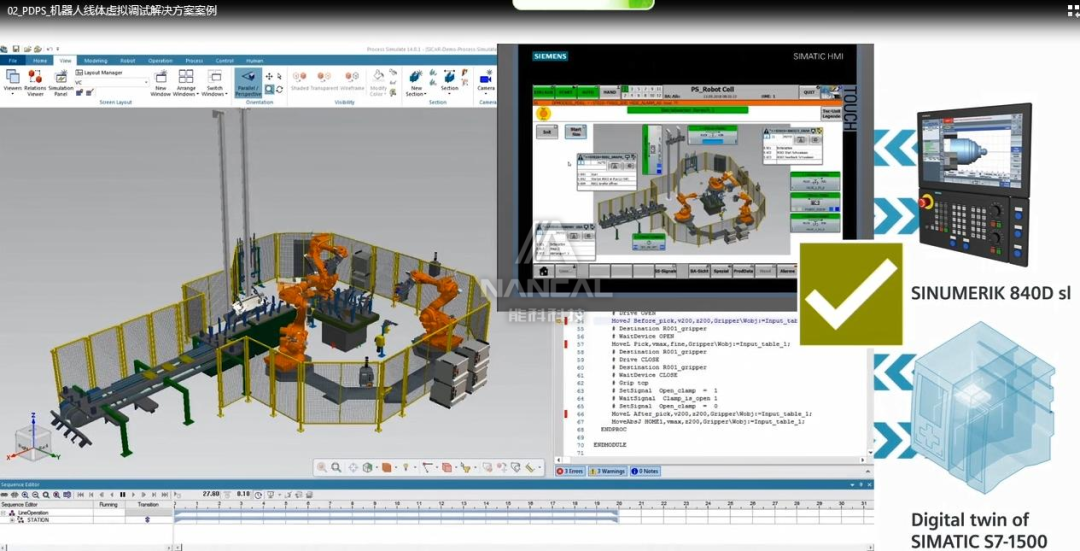
Task: Open the VC layout combo box
Action: (x=112, y=83)
